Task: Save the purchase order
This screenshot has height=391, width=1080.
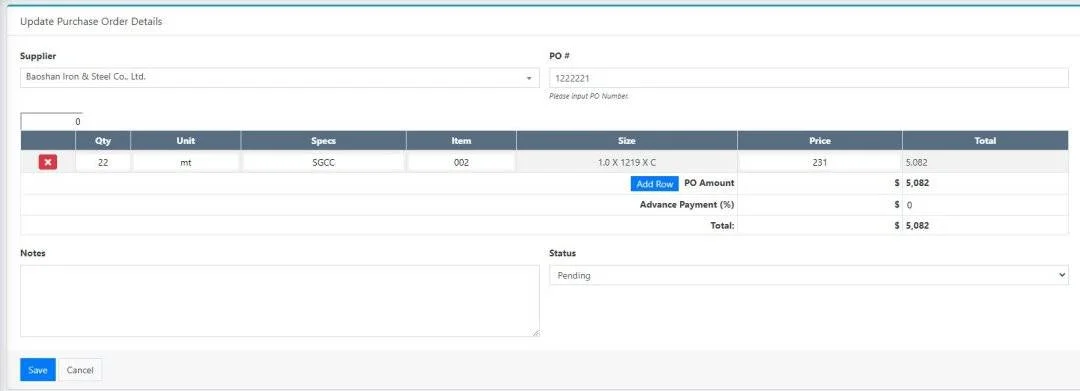Action: (x=38, y=370)
